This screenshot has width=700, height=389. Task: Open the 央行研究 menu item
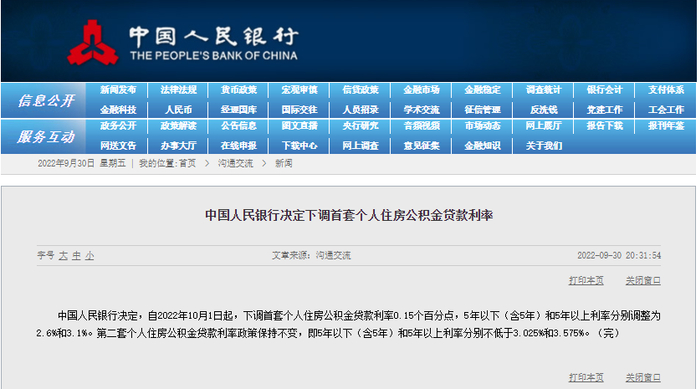pos(361,126)
